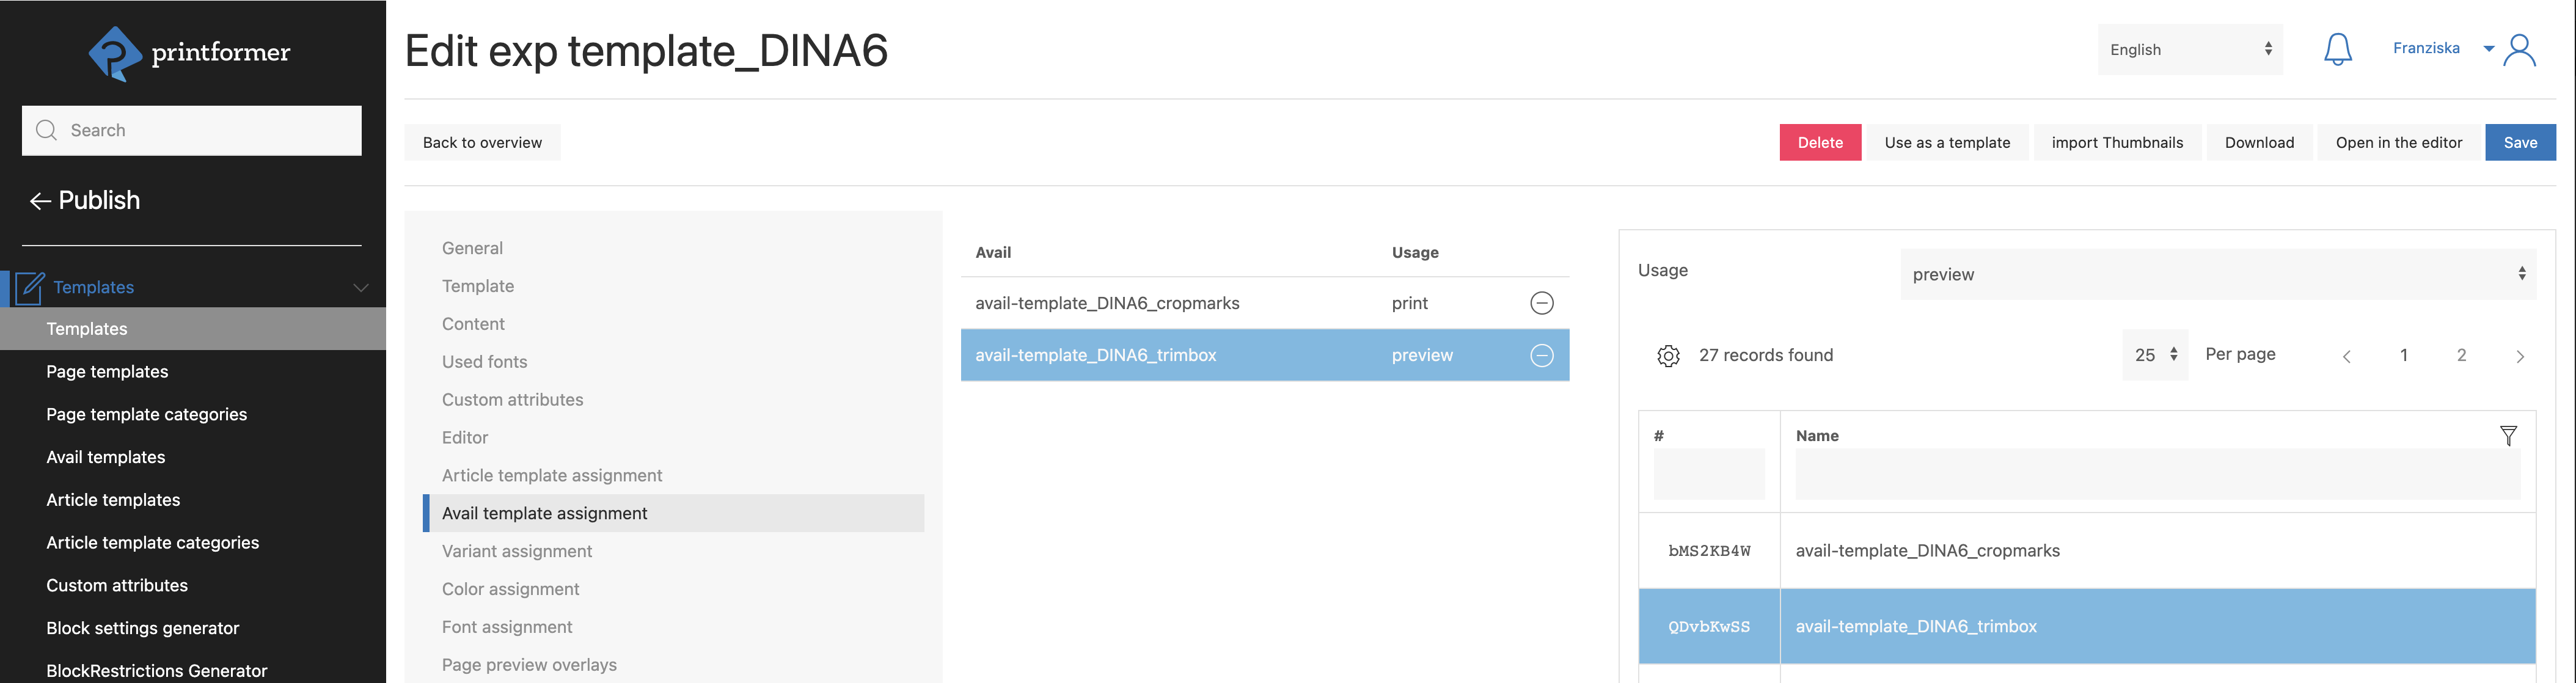Select the avail-template_DINA6_cropmarks table row
This screenshot has height=683, width=2576.
pyautogui.click(x=2086, y=551)
